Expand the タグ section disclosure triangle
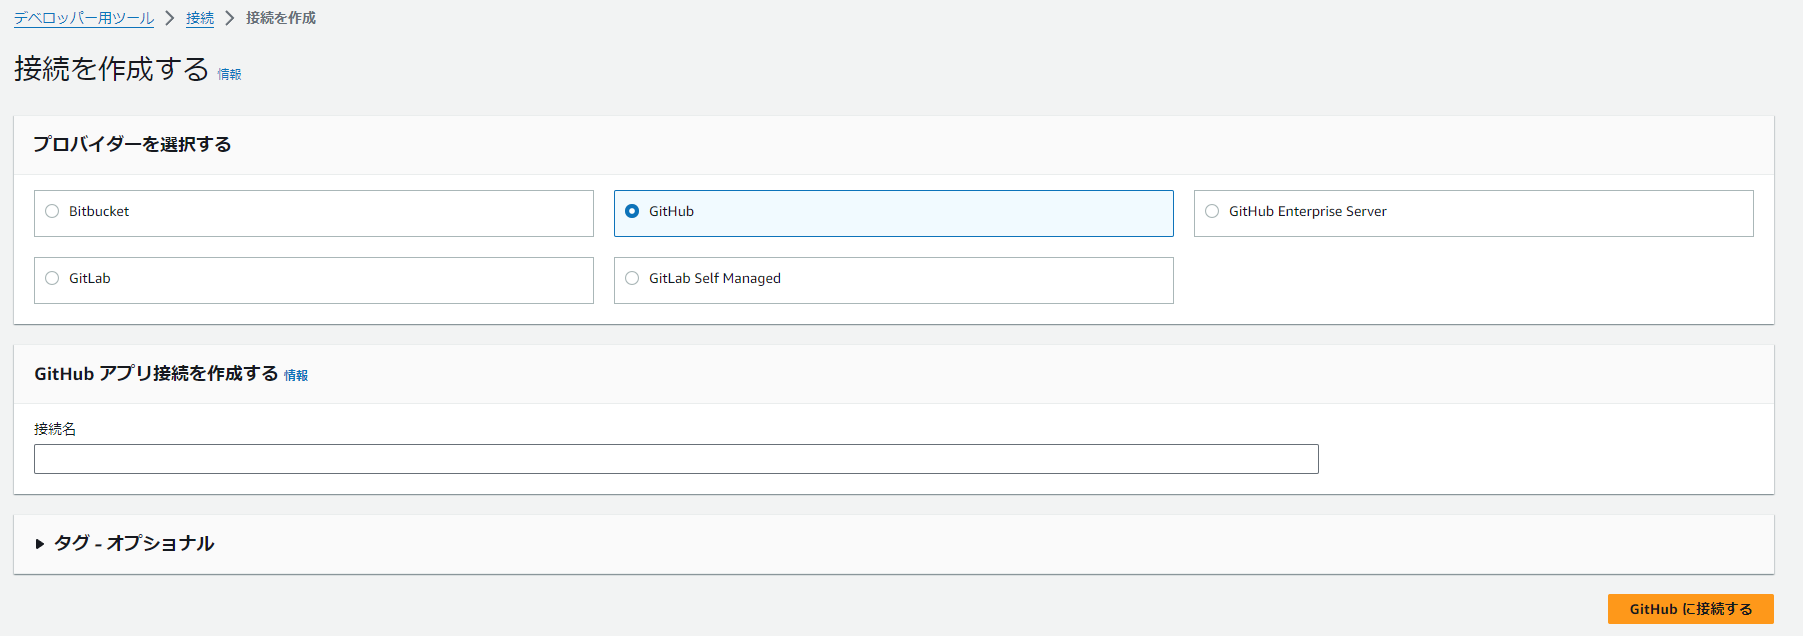 pyautogui.click(x=40, y=544)
